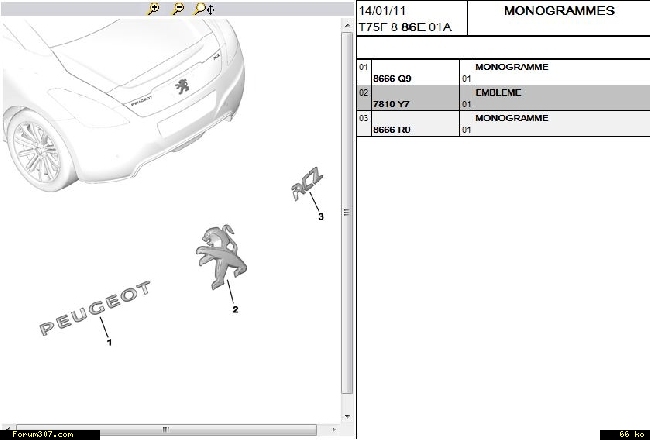Select the PEUGEOT lettering monogram part
650x440 pixels.
tap(96, 307)
